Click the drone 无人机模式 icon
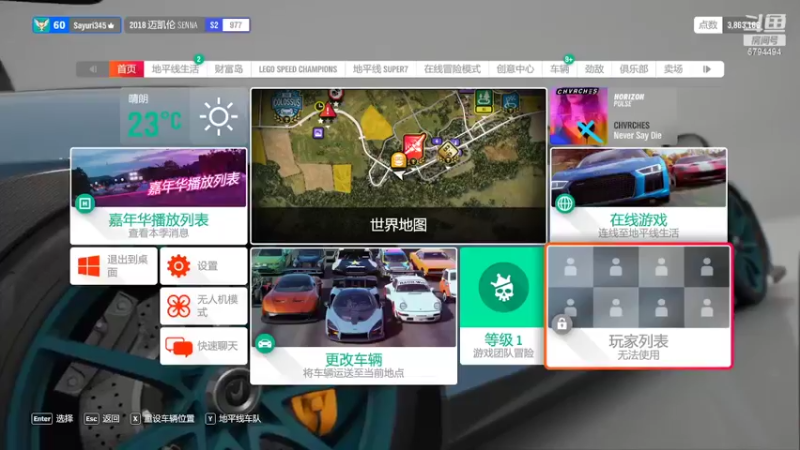 pyautogui.click(x=179, y=306)
